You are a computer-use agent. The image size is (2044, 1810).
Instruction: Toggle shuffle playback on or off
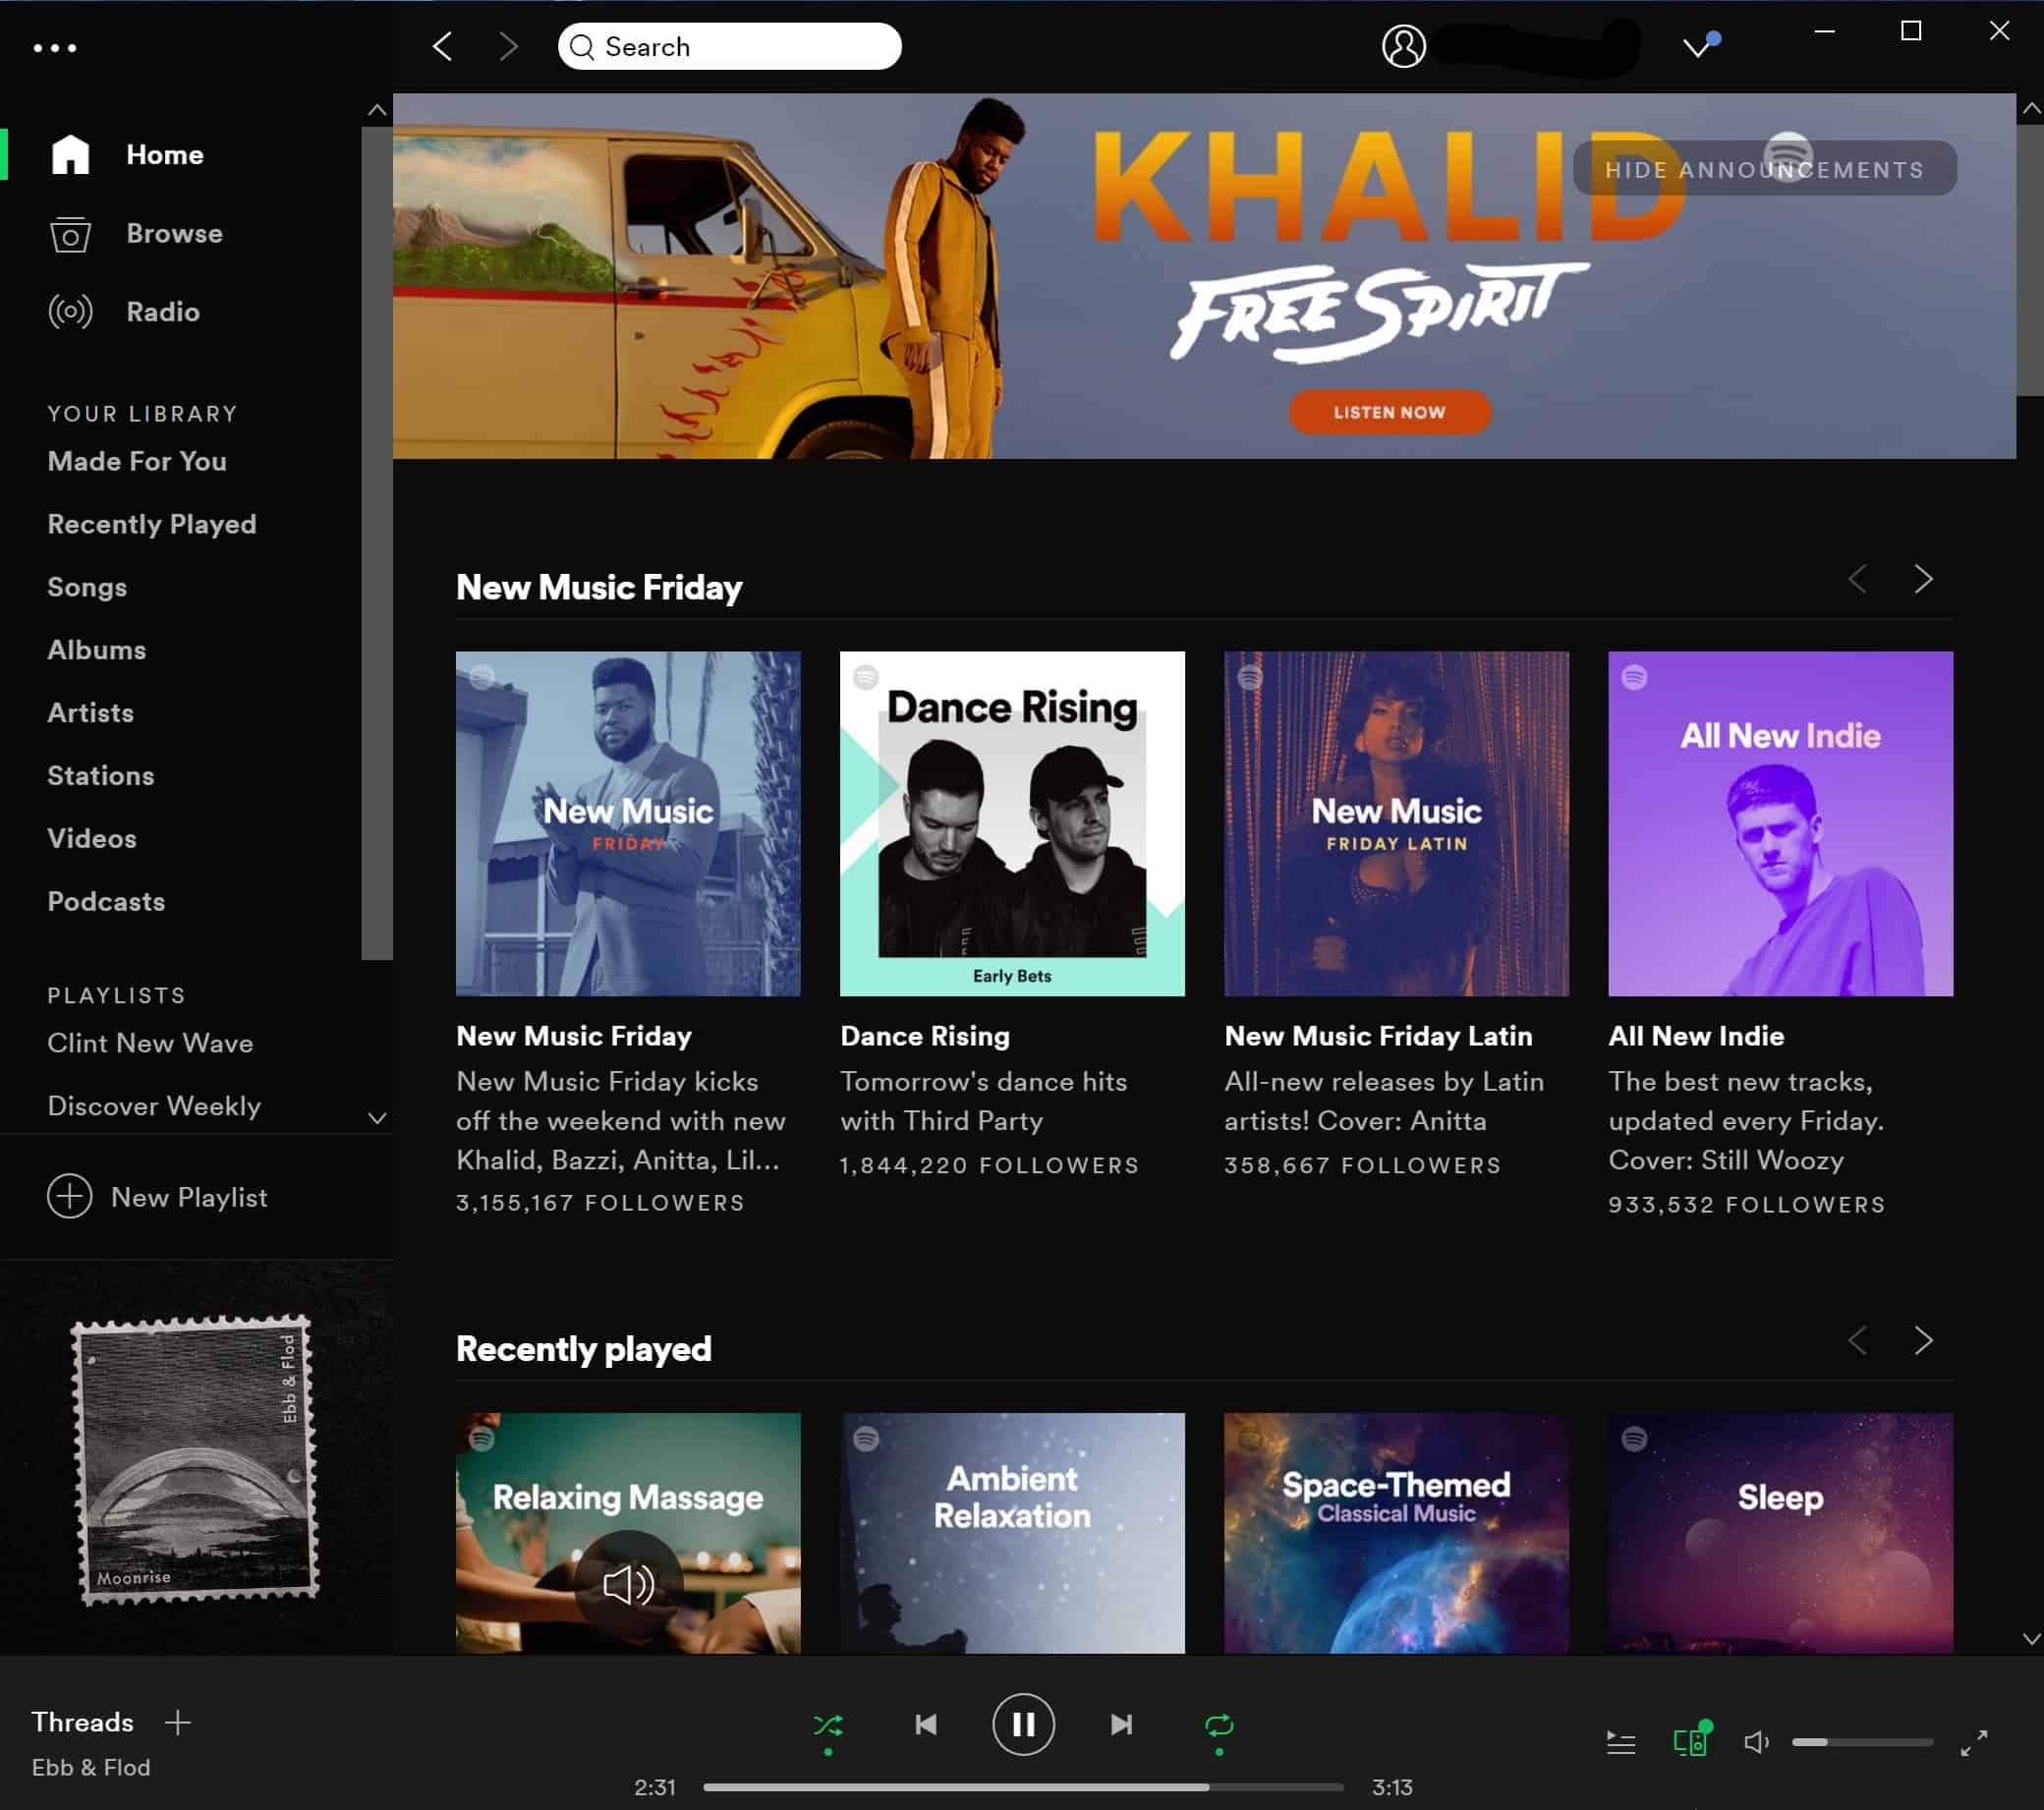click(x=827, y=1725)
